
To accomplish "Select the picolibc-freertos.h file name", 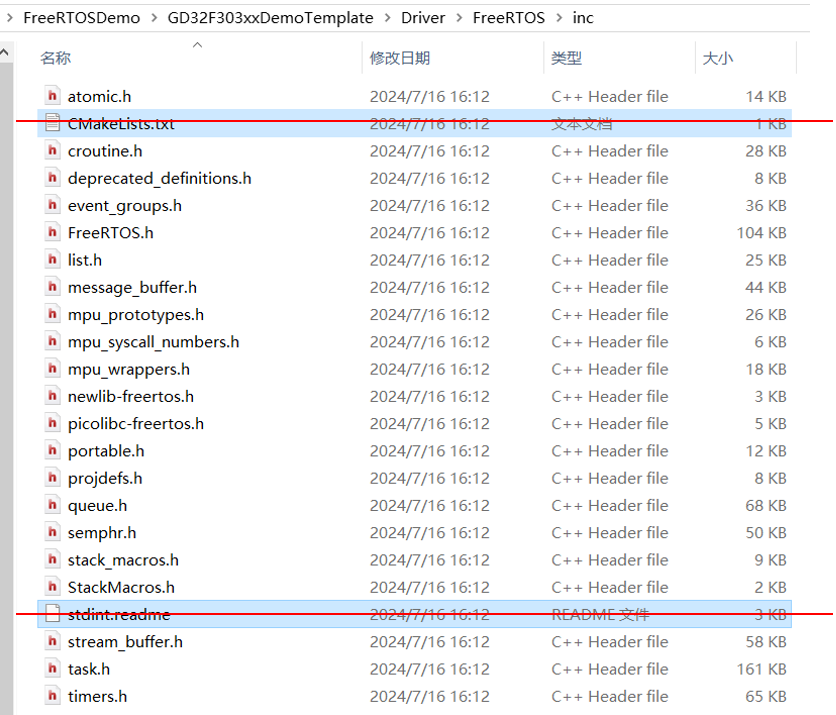I will click(135, 424).
